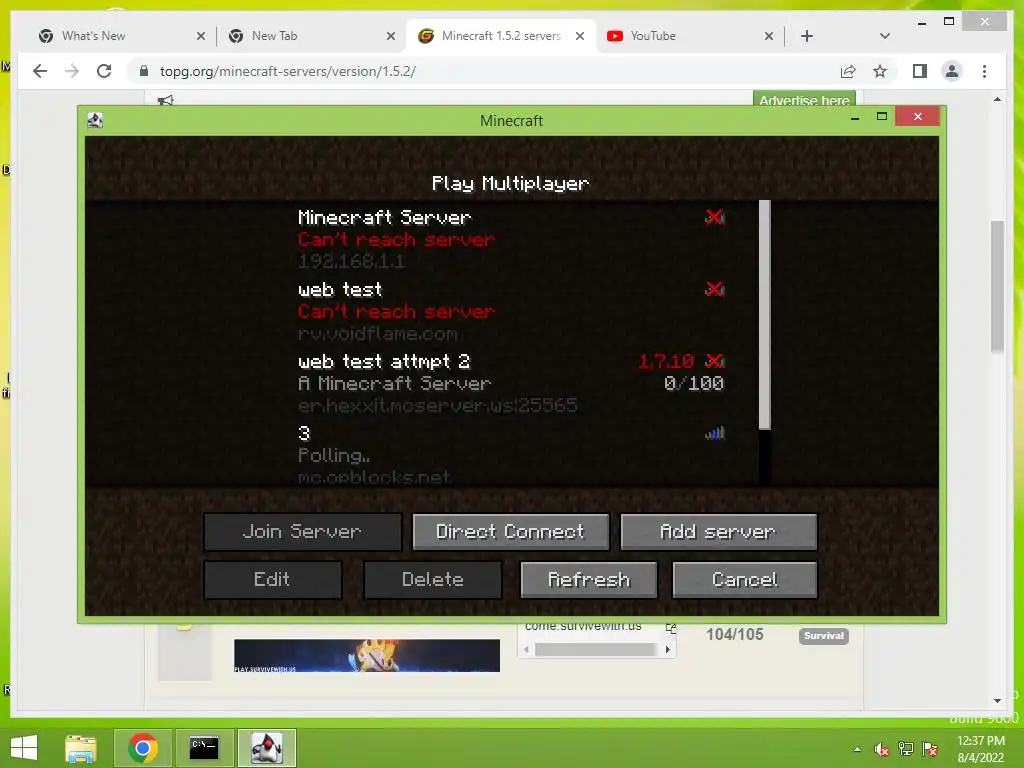This screenshot has height=768, width=1024.
Task: Close the Minecraft 1.5.2 servers tab
Action: pos(580,36)
